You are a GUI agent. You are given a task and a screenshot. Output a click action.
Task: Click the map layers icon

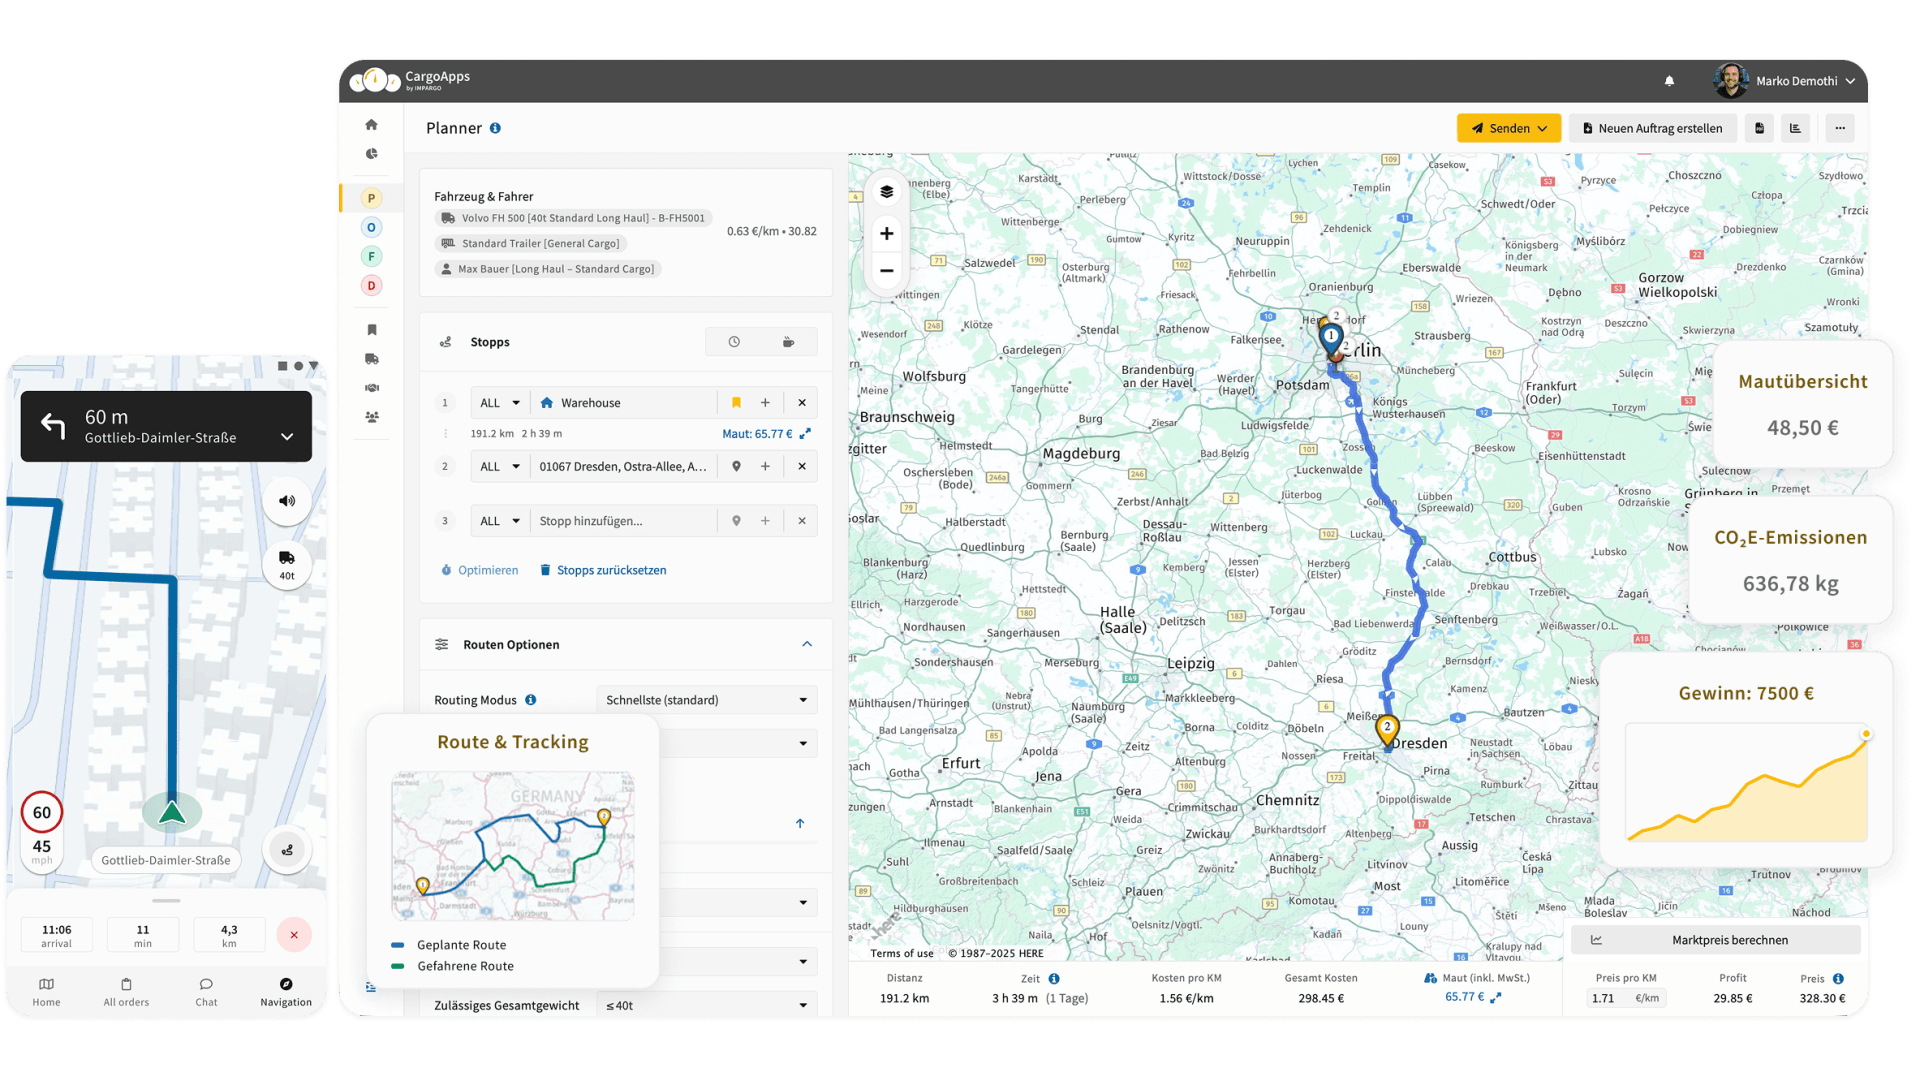click(x=886, y=192)
